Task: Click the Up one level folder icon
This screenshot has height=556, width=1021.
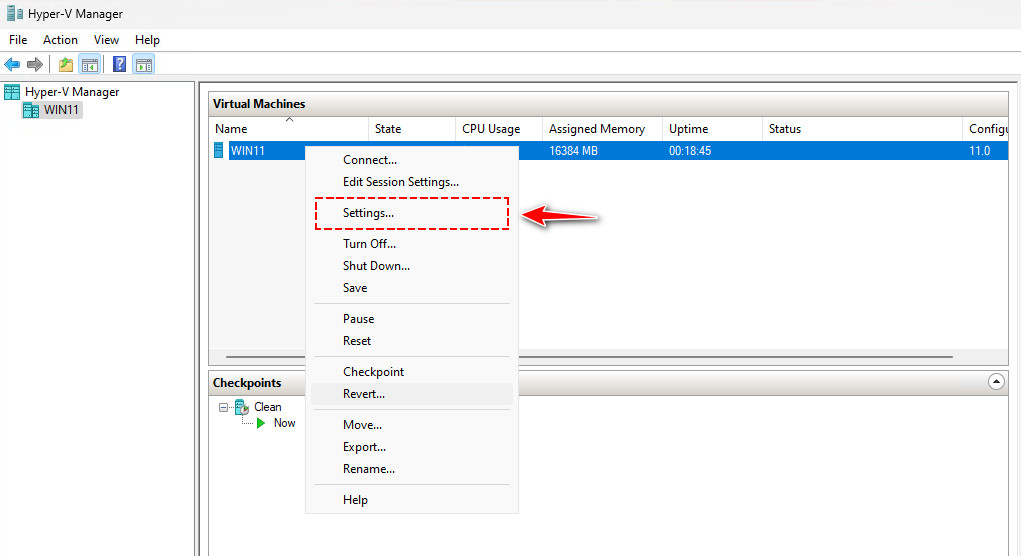Action: (x=66, y=64)
